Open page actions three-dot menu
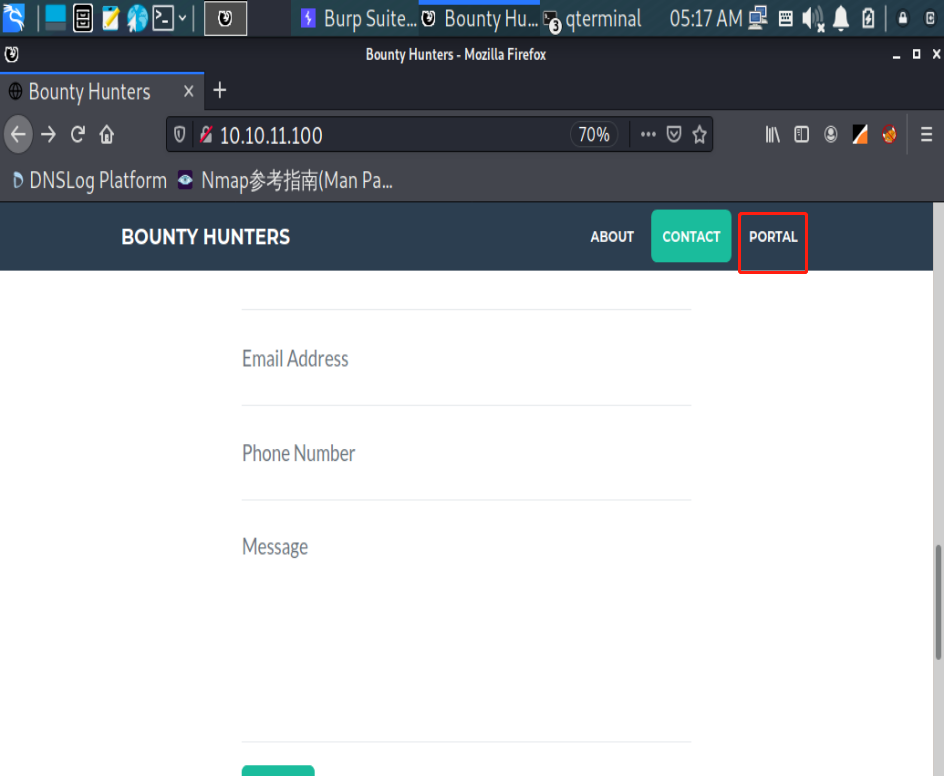Screen dimensions: 944x776 [648, 134]
